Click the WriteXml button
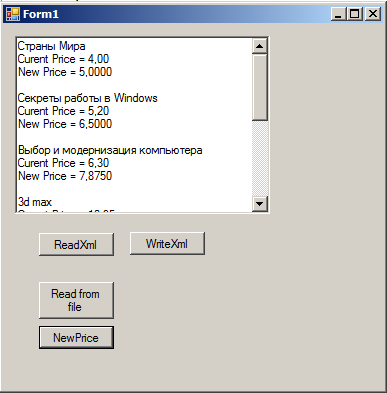The height and width of the screenshot is (393, 387). 167,244
